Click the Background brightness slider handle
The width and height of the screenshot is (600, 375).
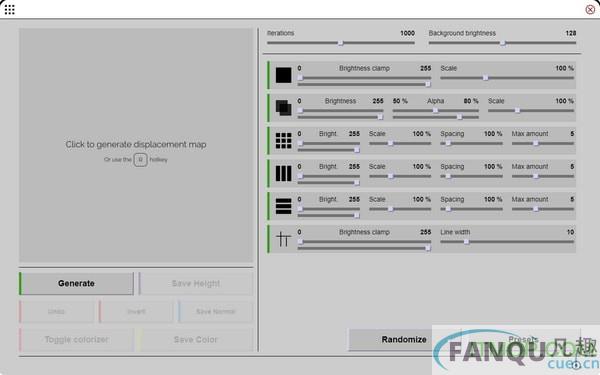coord(503,43)
